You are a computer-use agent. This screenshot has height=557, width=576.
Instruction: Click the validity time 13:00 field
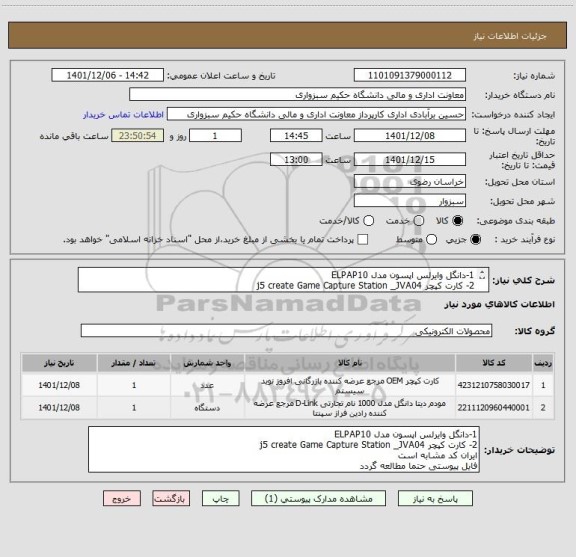[296, 159]
